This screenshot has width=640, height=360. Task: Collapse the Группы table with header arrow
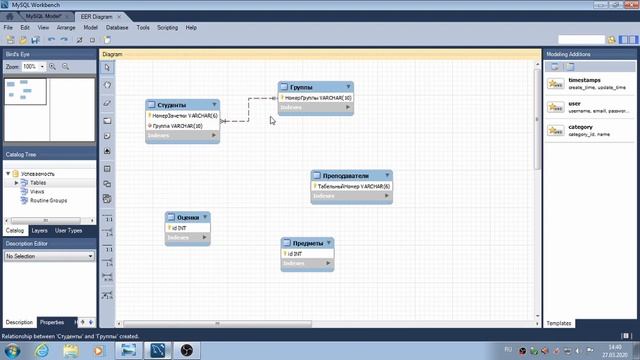click(348, 87)
